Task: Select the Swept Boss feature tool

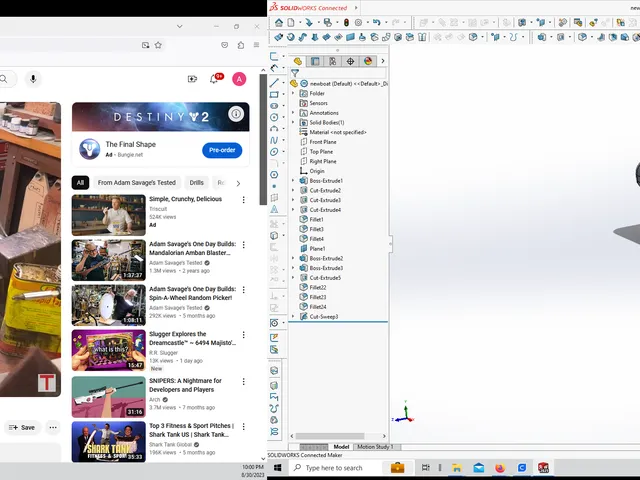Action: point(302,37)
